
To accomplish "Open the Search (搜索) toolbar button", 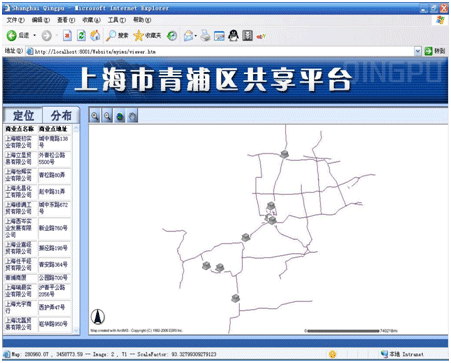I will [x=117, y=35].
